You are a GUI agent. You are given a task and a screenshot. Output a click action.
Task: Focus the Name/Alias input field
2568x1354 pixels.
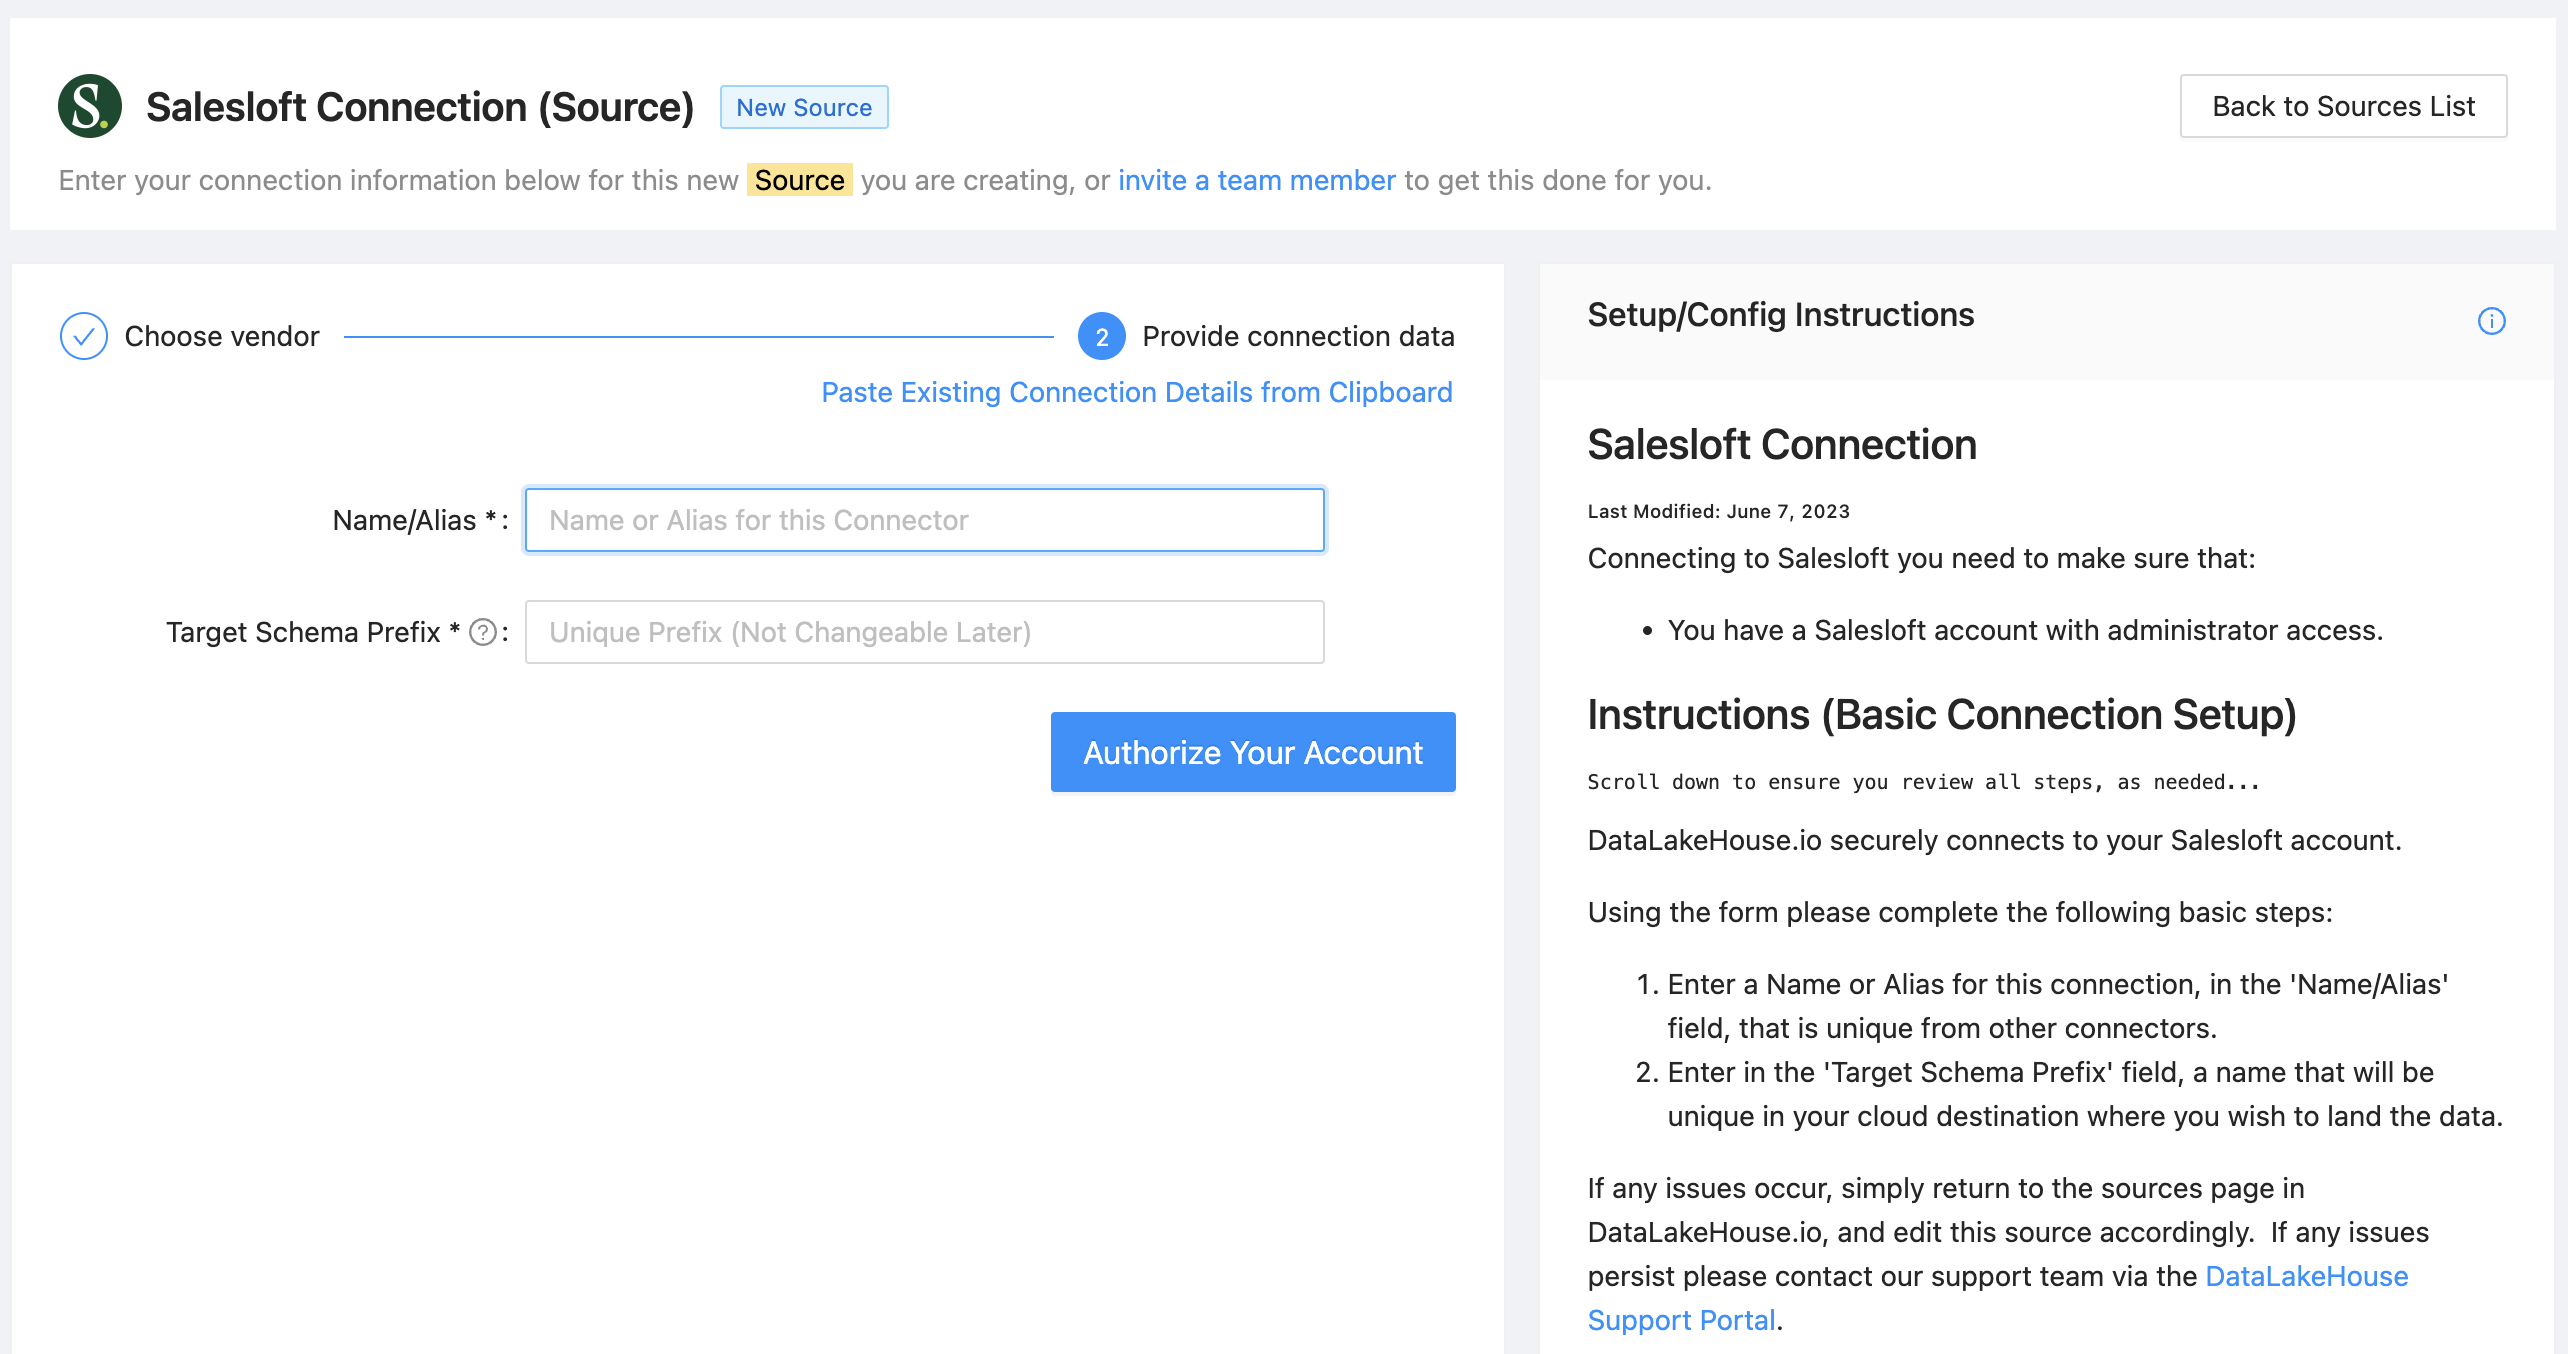924,520
